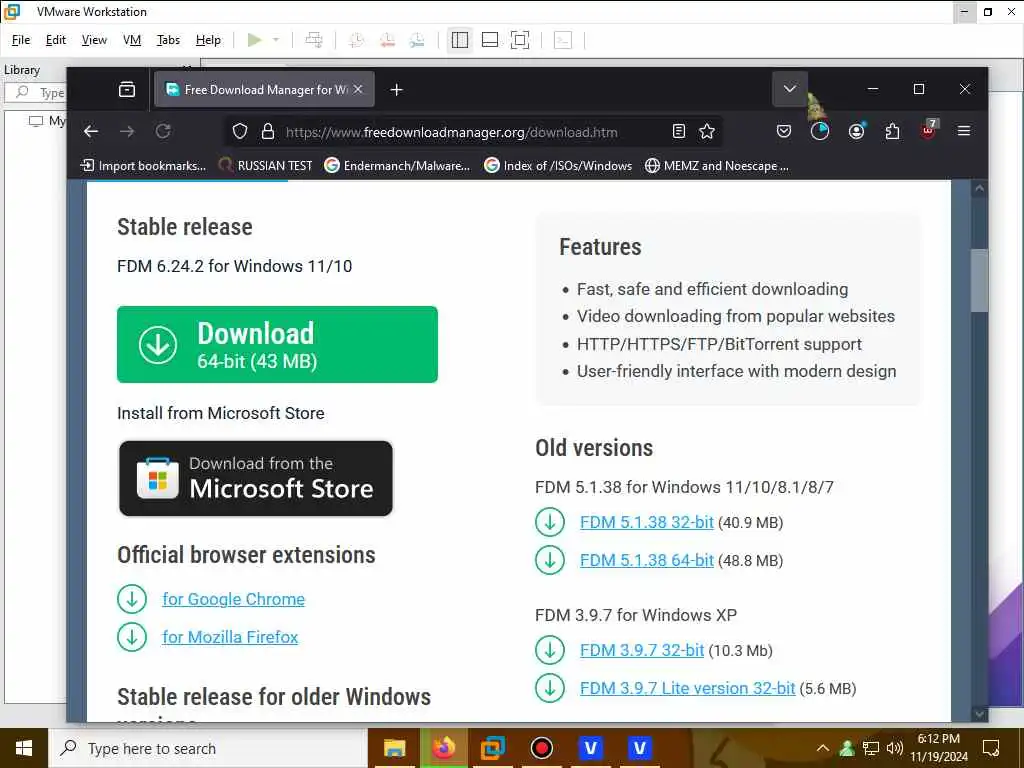Select the Free Download Manager tab
Image resolution: width=1024 pixels, height=768 pixels.
[264, 89]
